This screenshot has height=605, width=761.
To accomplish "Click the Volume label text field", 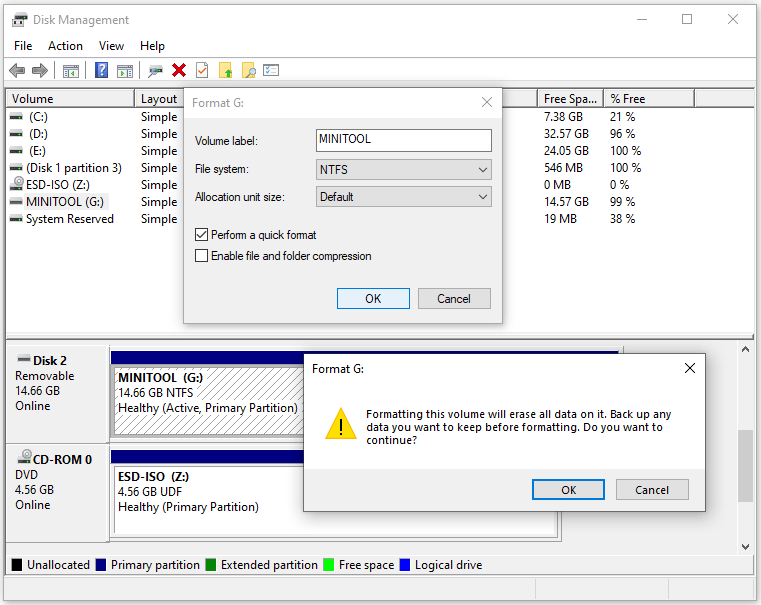I will [403, 140].
